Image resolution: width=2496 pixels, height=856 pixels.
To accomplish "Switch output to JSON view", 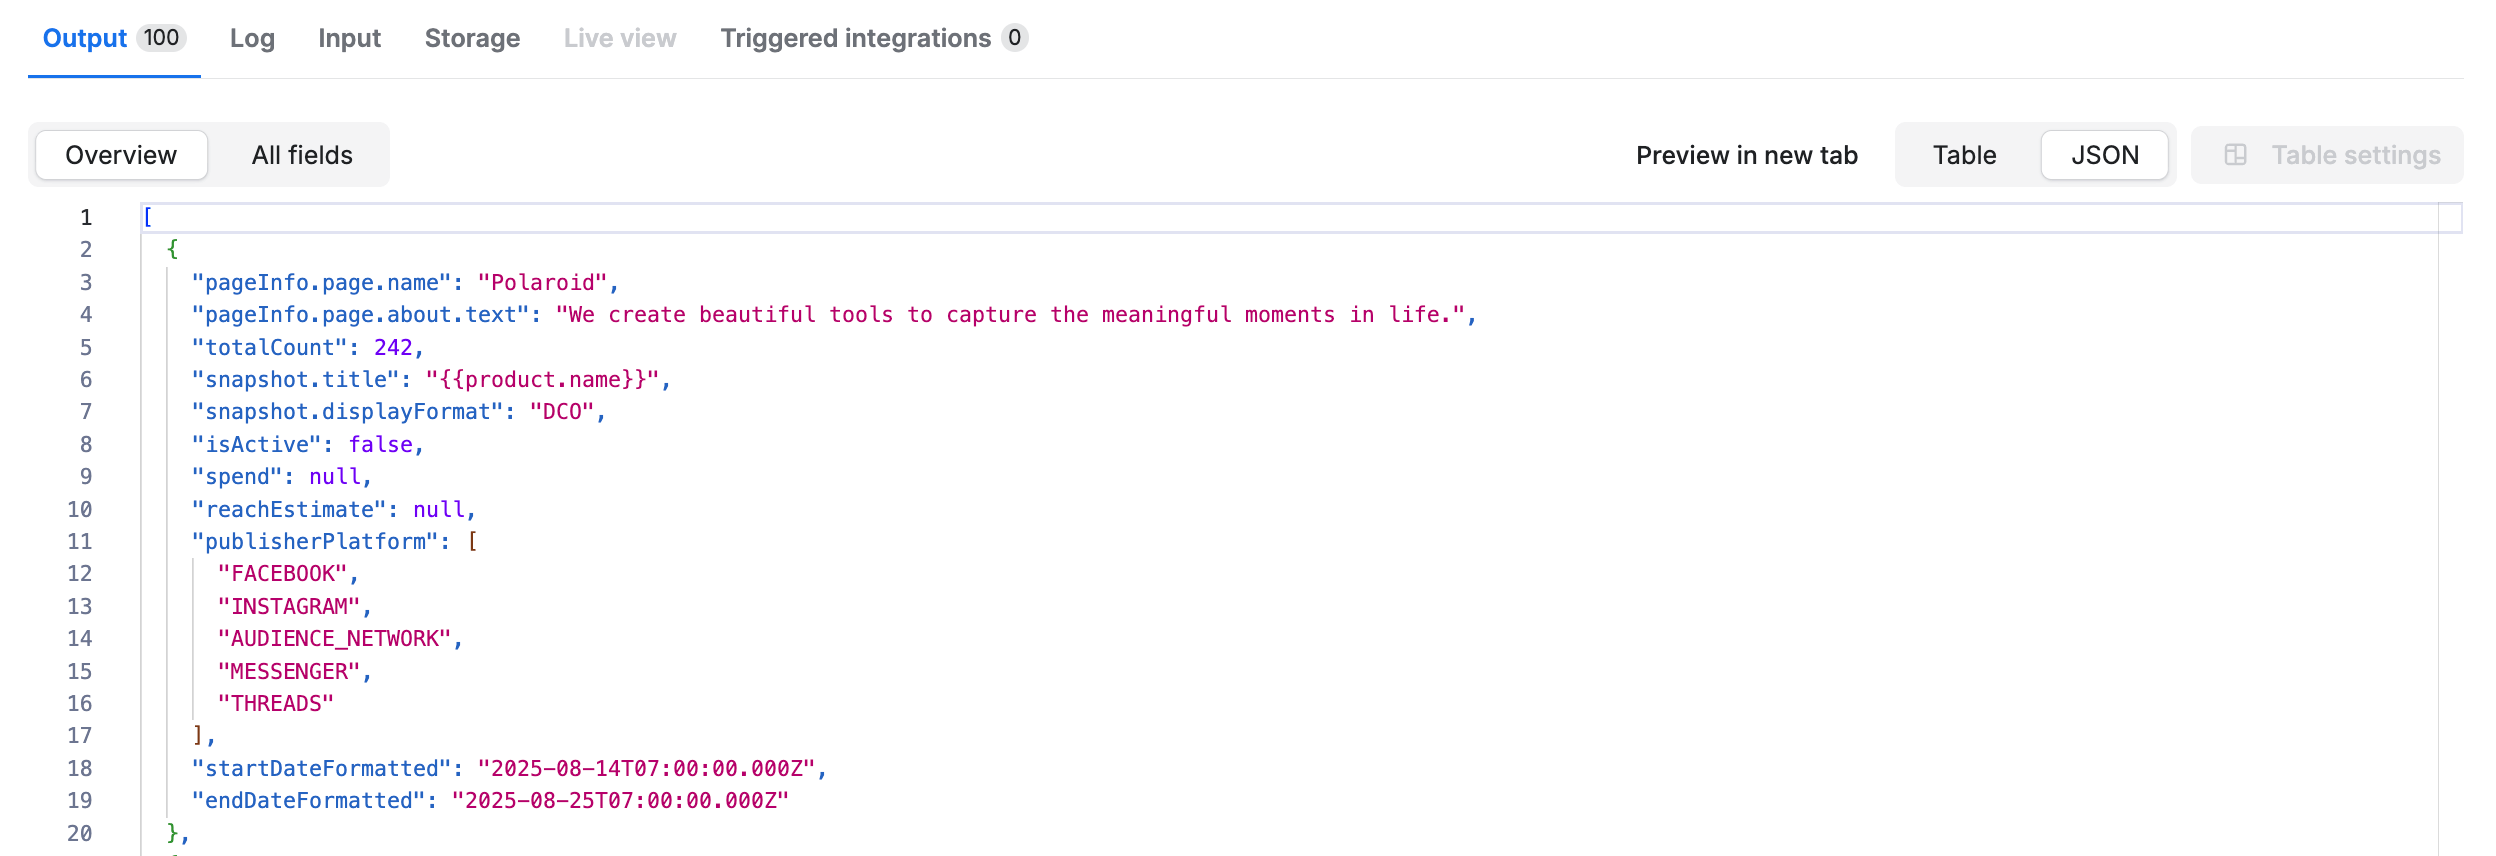I will click(2104, 155).
